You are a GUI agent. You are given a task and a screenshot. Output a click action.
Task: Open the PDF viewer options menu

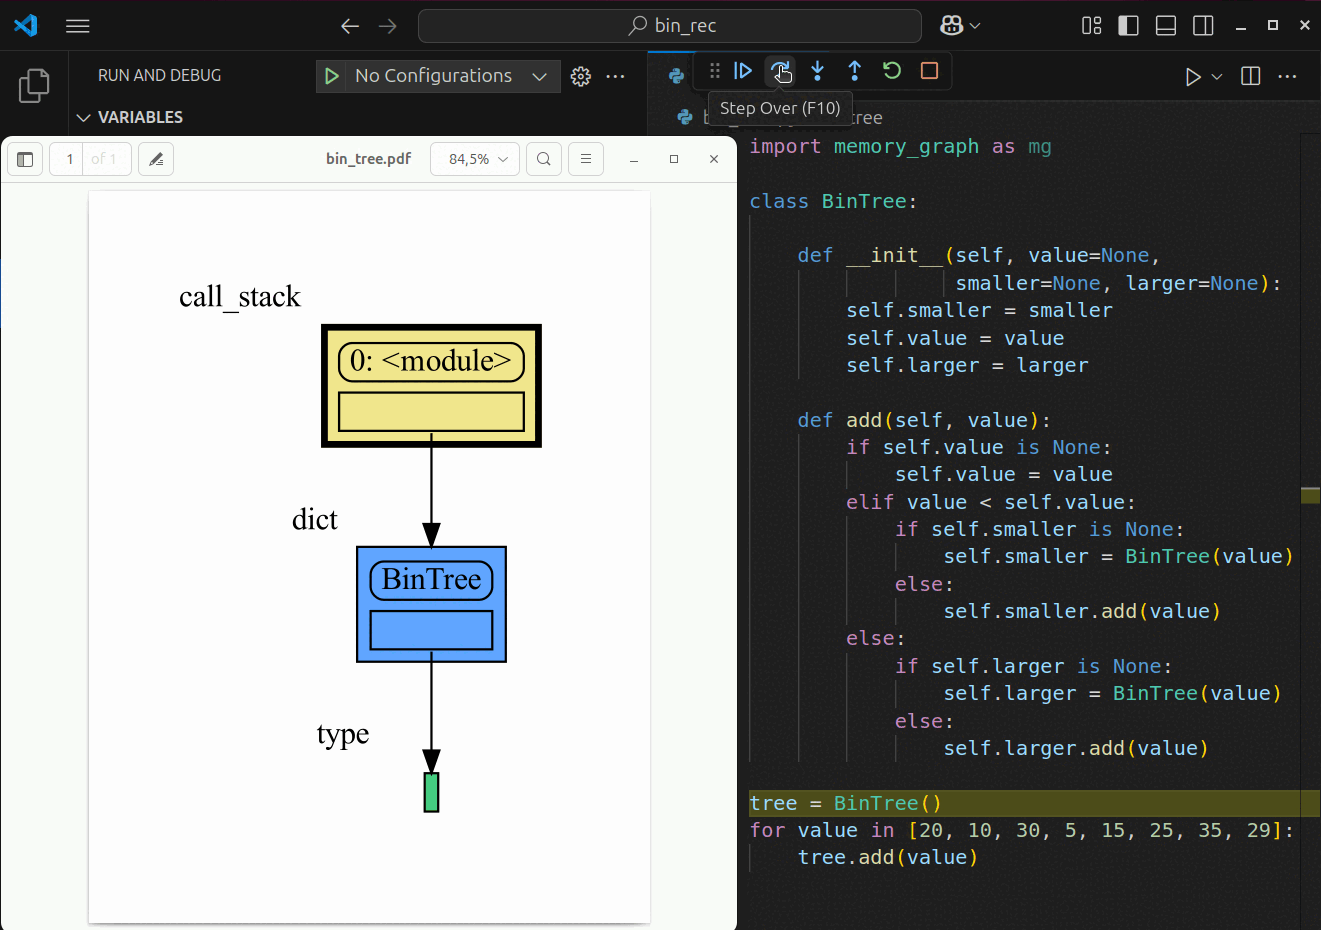point(586,158)
